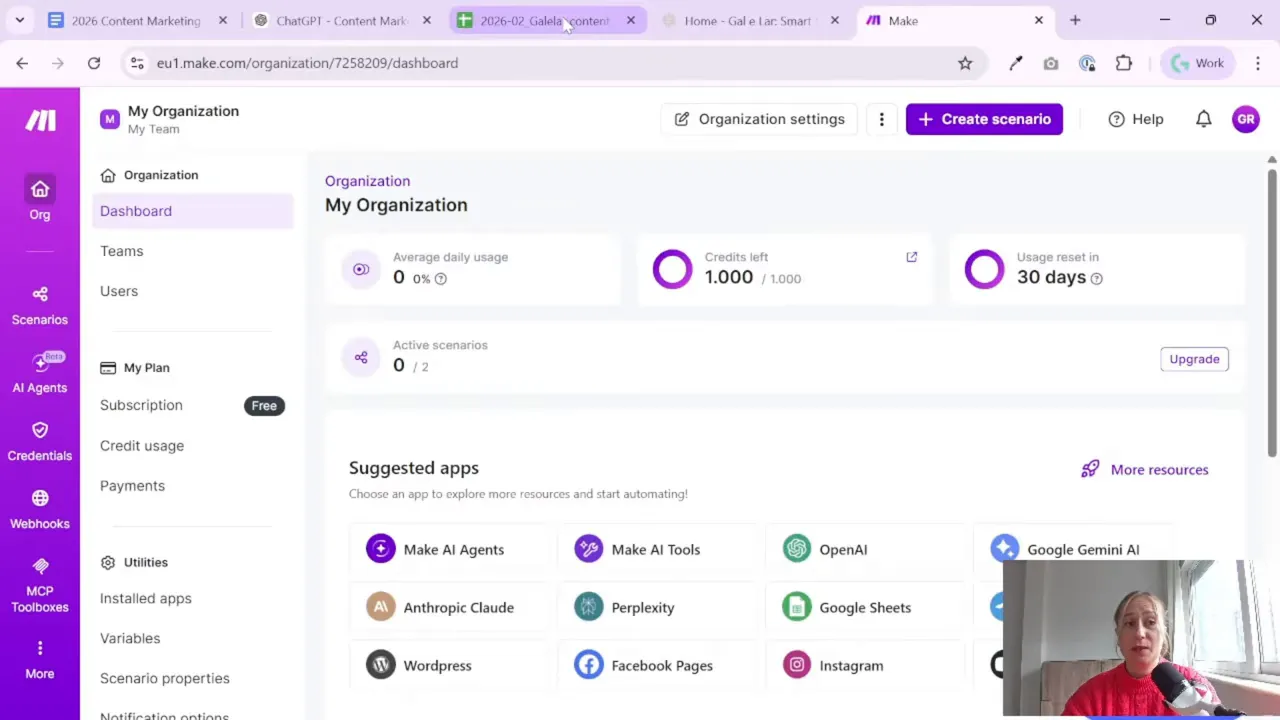The height and width of the screenshot is (720, 1280).
Task: Select the Make AI Tools app
Action: (x=658, y=549)
